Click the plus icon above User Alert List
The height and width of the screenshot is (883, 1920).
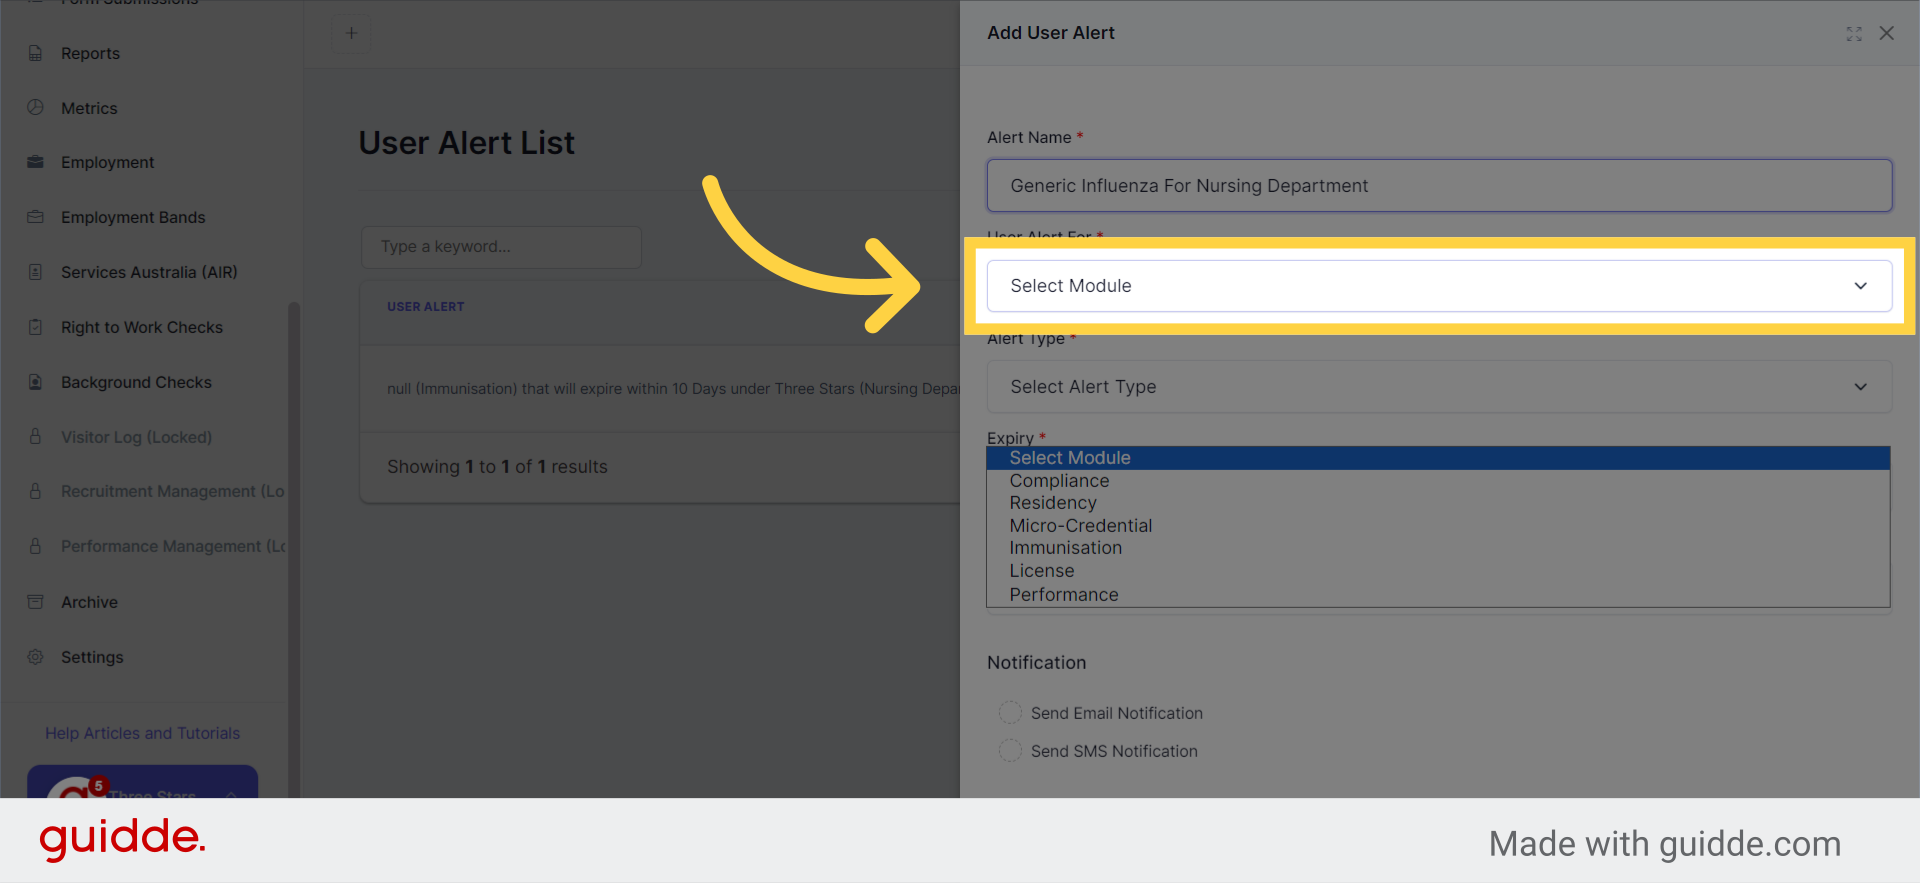[x=351, y=33]
